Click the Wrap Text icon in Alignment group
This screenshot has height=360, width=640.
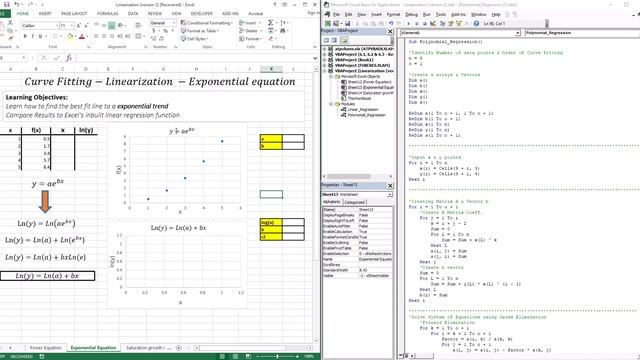(139, 25)
